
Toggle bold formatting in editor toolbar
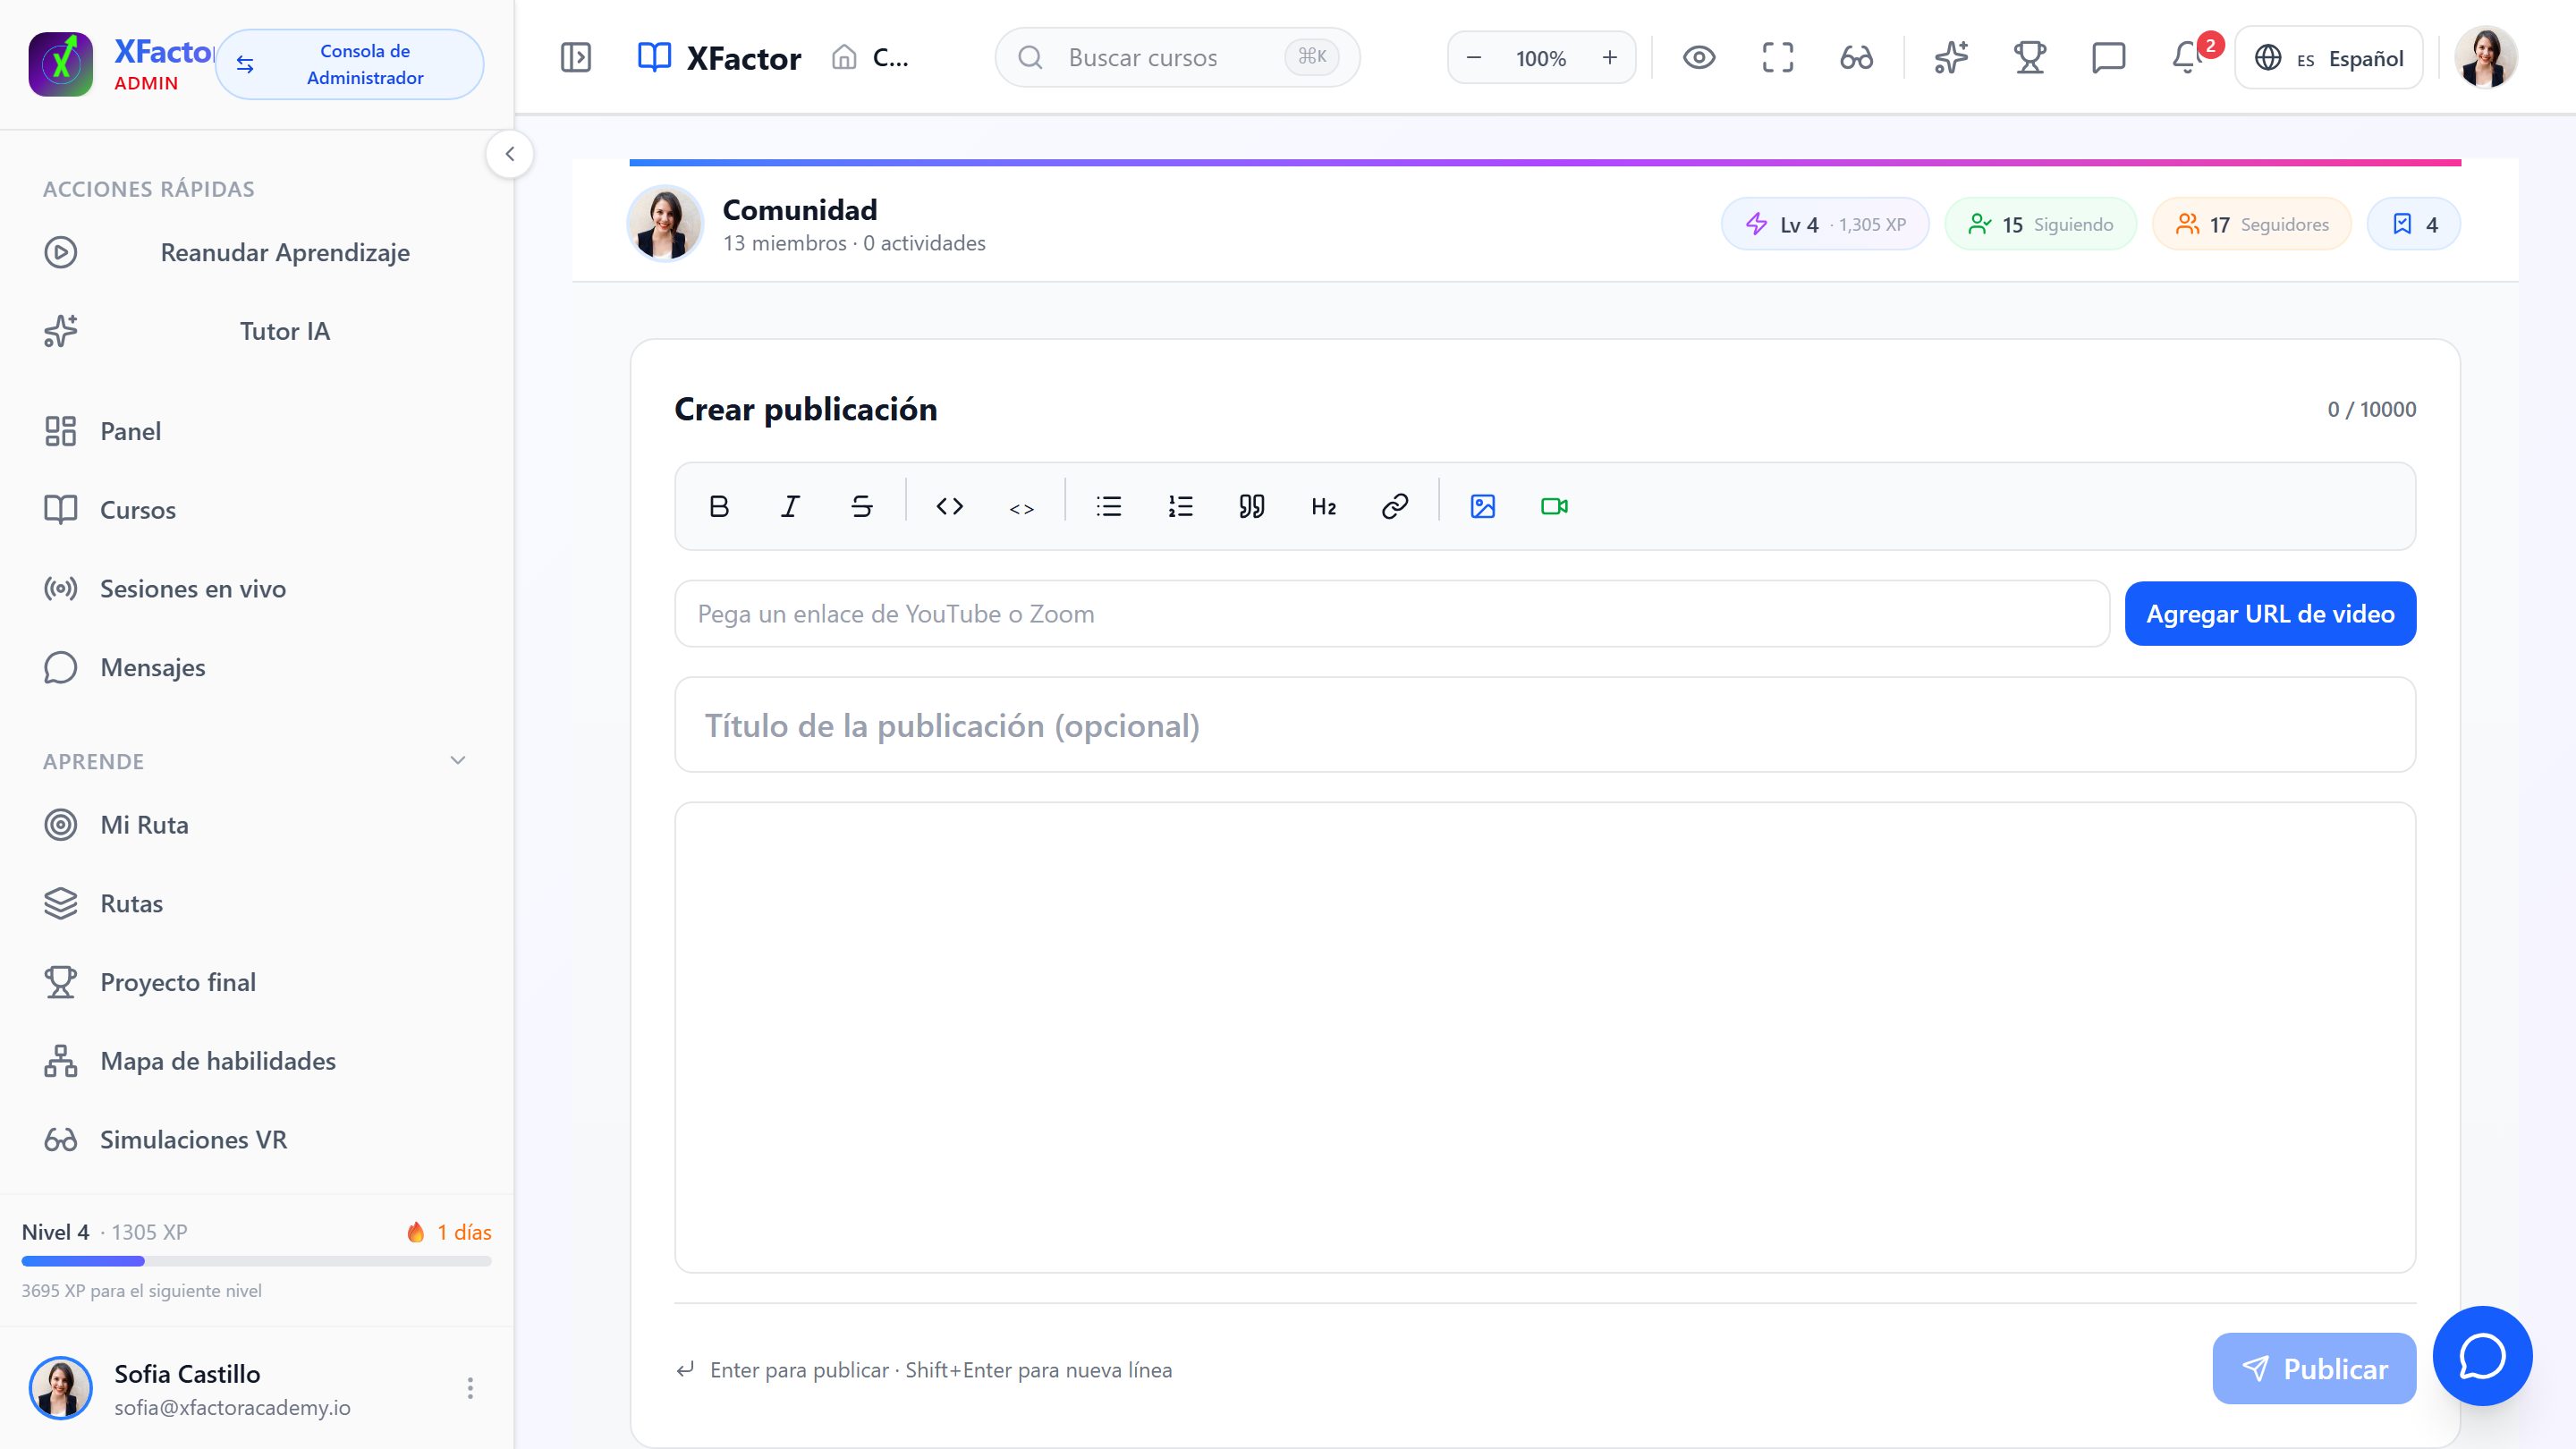pos(718,506)
